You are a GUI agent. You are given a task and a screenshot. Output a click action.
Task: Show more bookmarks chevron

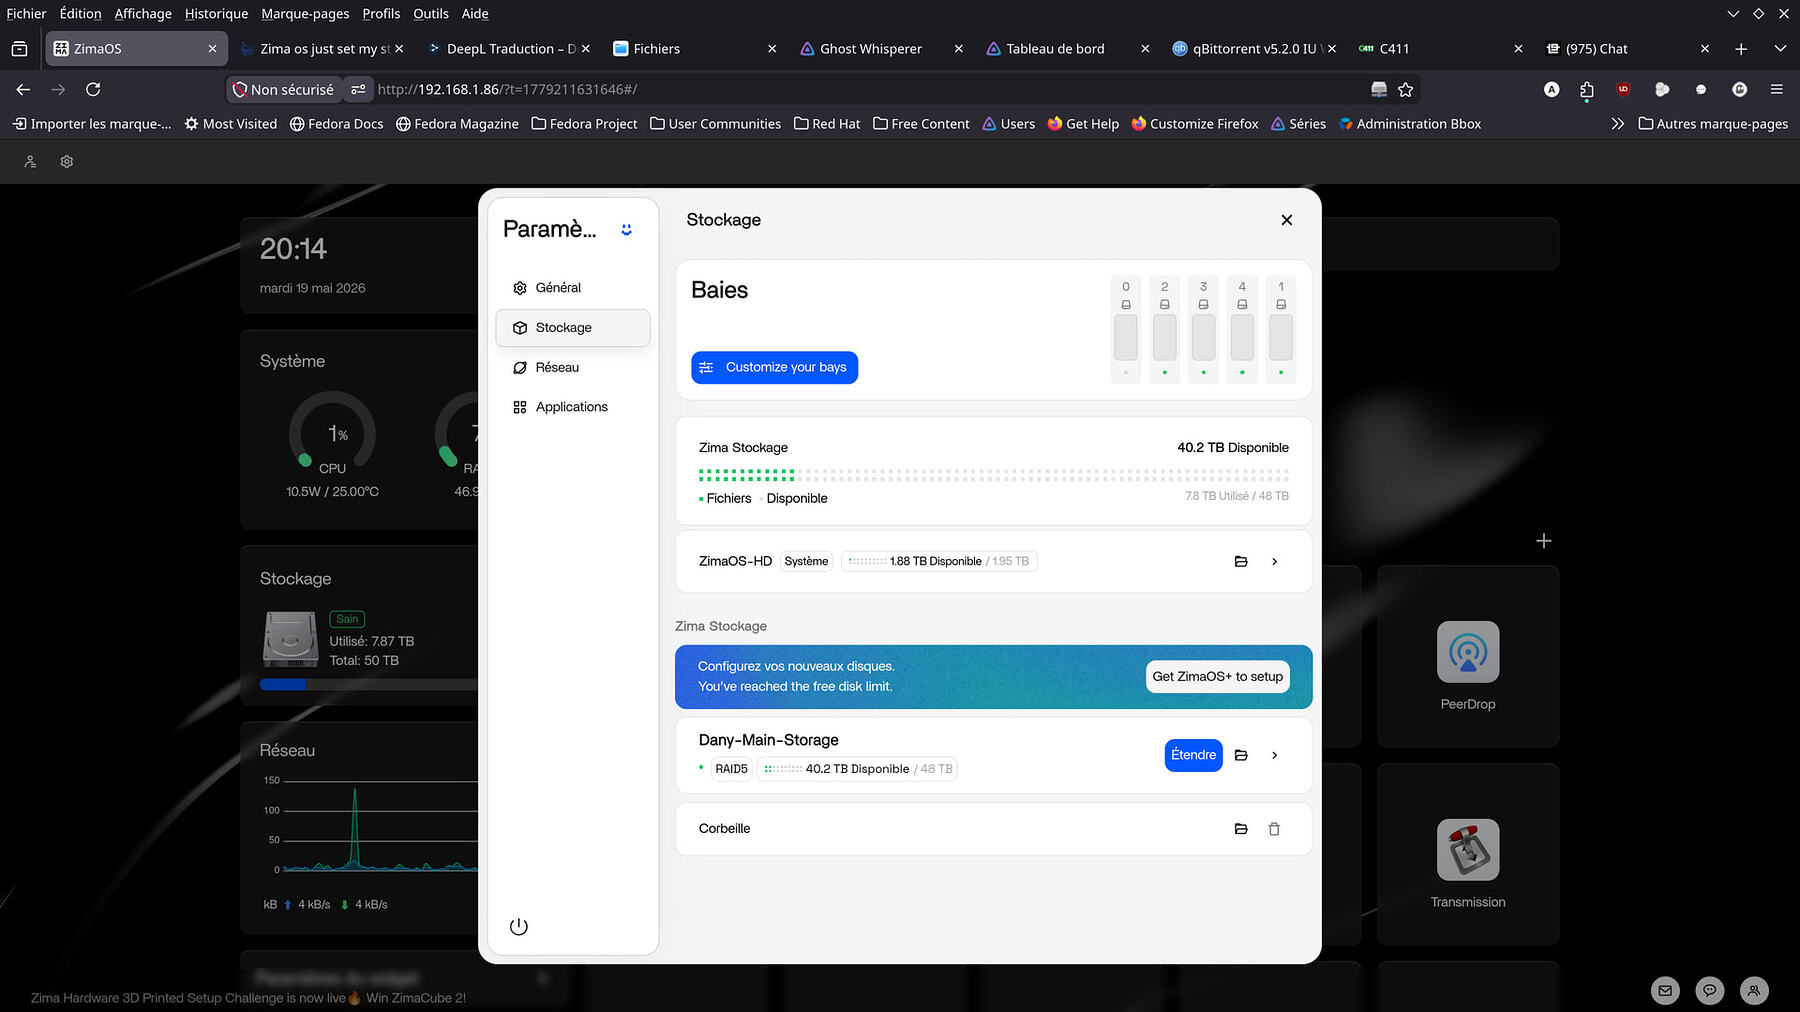1617,124
